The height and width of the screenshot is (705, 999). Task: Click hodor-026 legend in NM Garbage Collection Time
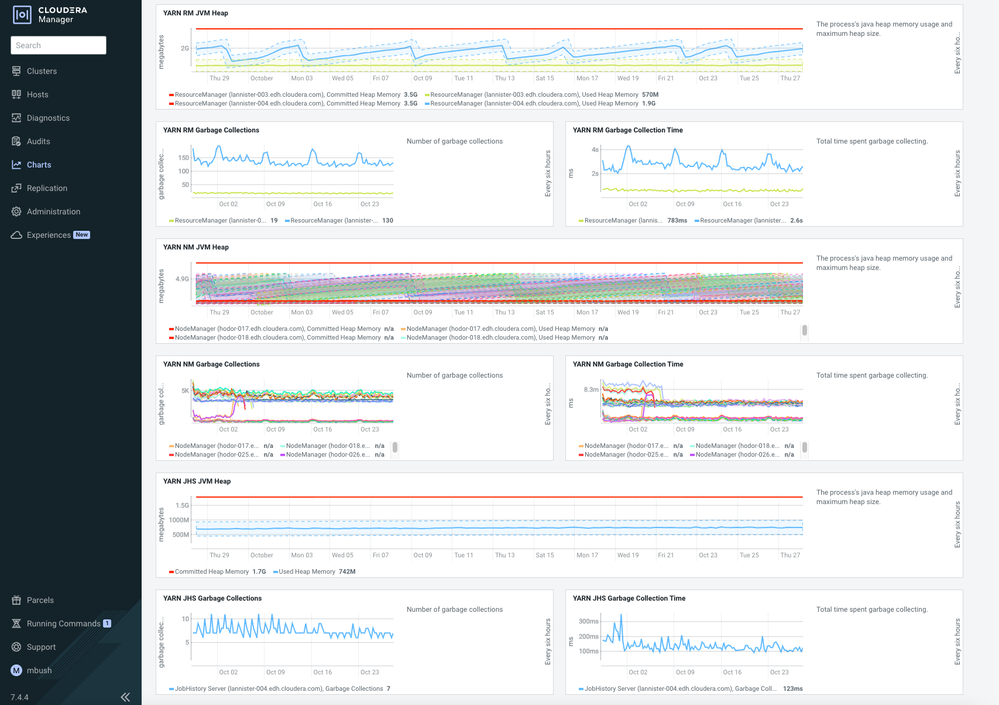click(x=742, y=455)
